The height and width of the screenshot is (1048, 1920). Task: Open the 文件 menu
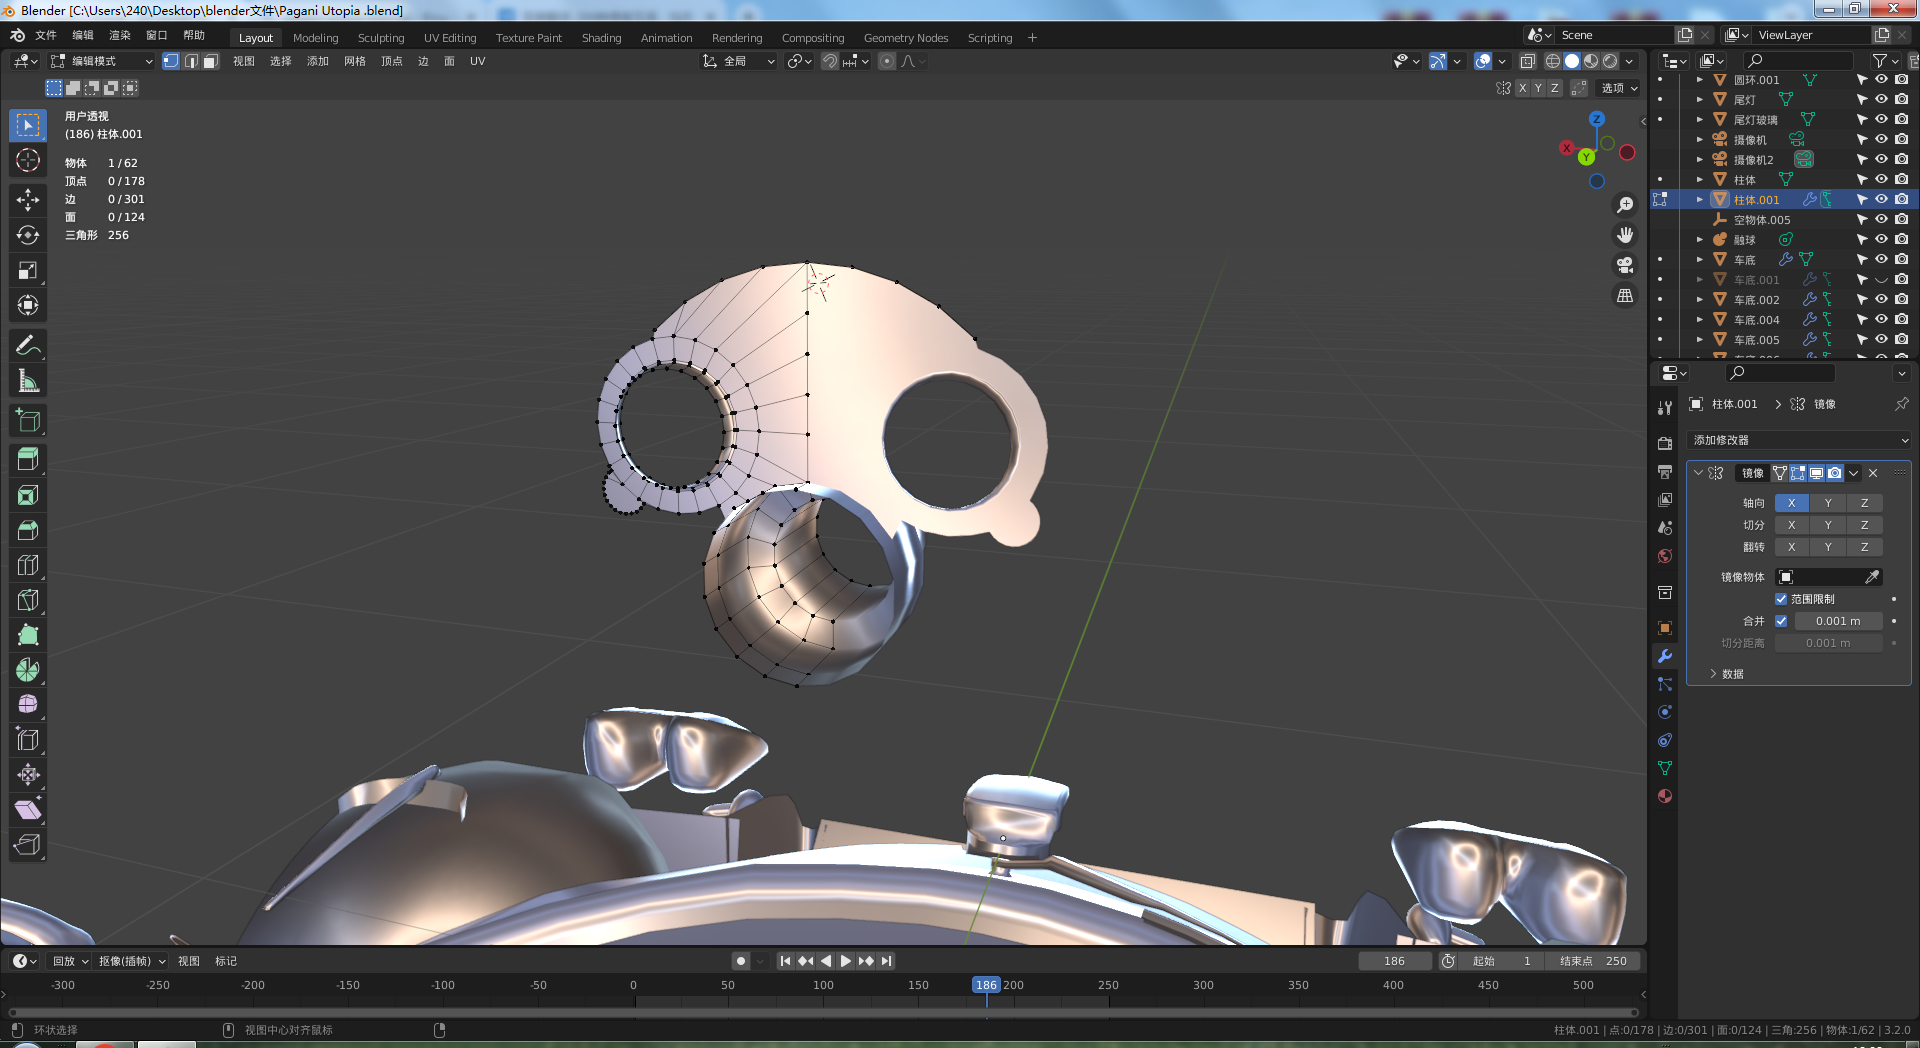tap(46, 35)
